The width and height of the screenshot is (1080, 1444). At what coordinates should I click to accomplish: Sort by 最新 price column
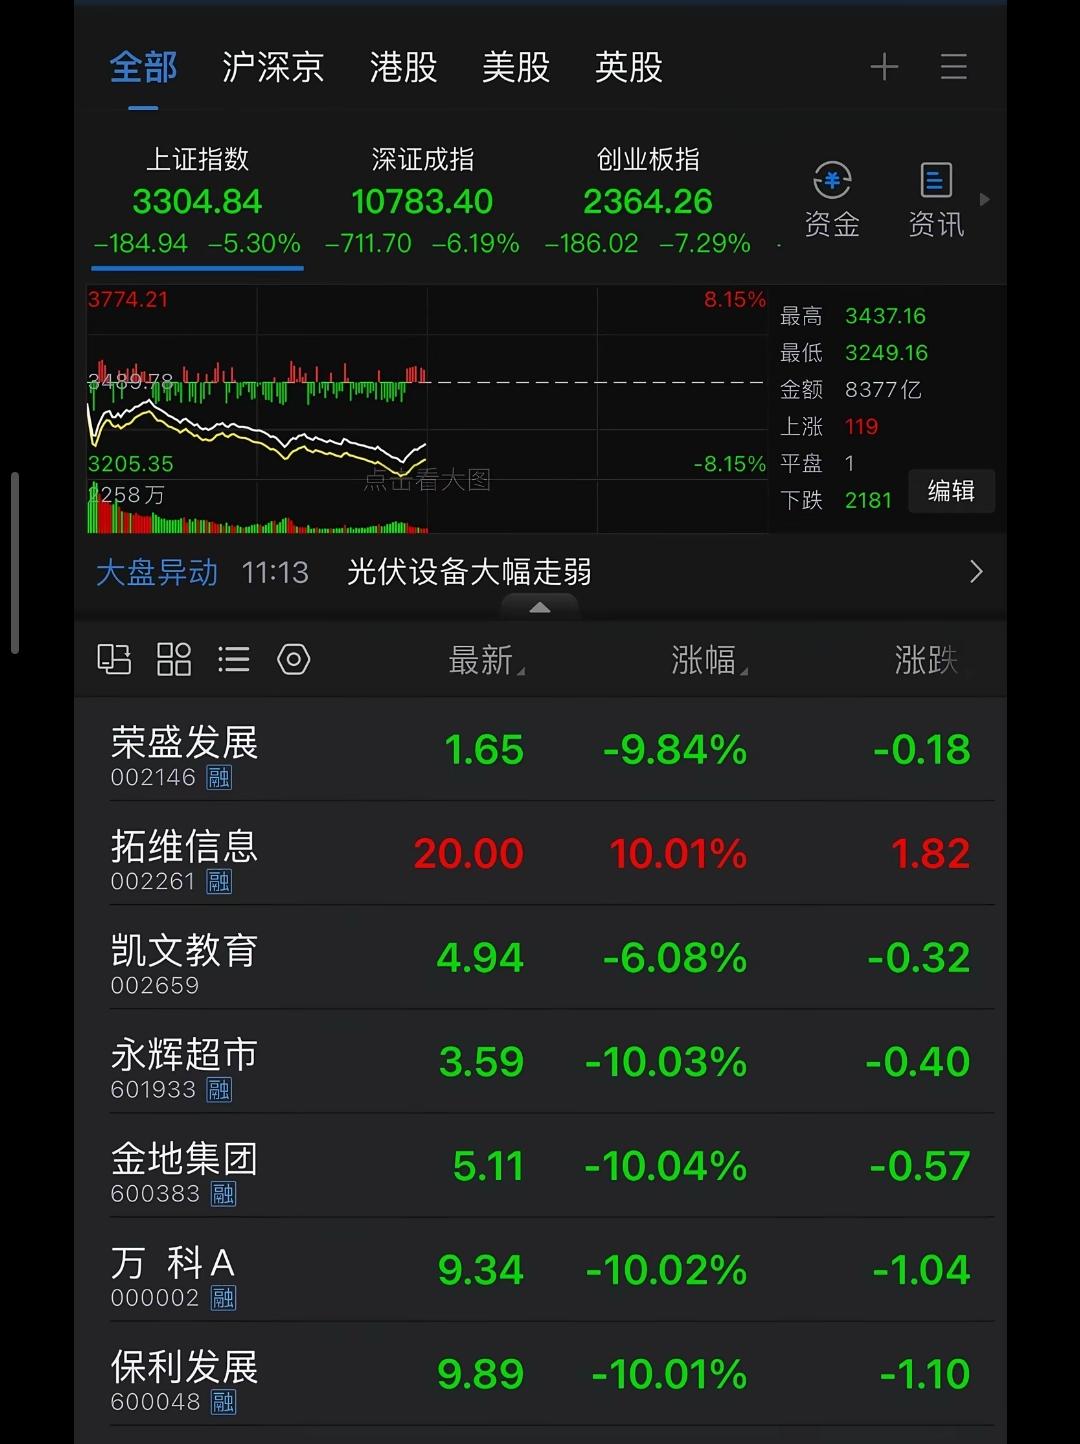click(486, 660)
